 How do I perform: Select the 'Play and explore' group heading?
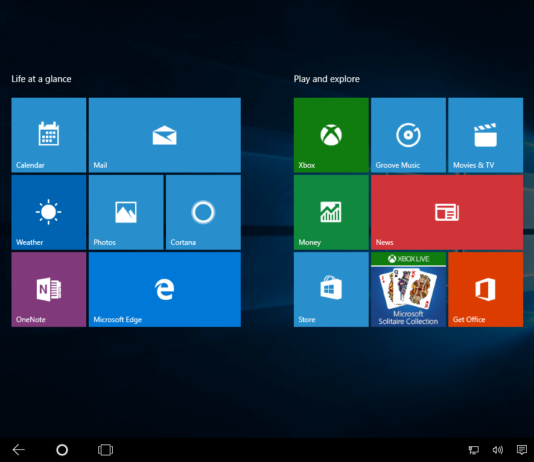coord(327,79)
